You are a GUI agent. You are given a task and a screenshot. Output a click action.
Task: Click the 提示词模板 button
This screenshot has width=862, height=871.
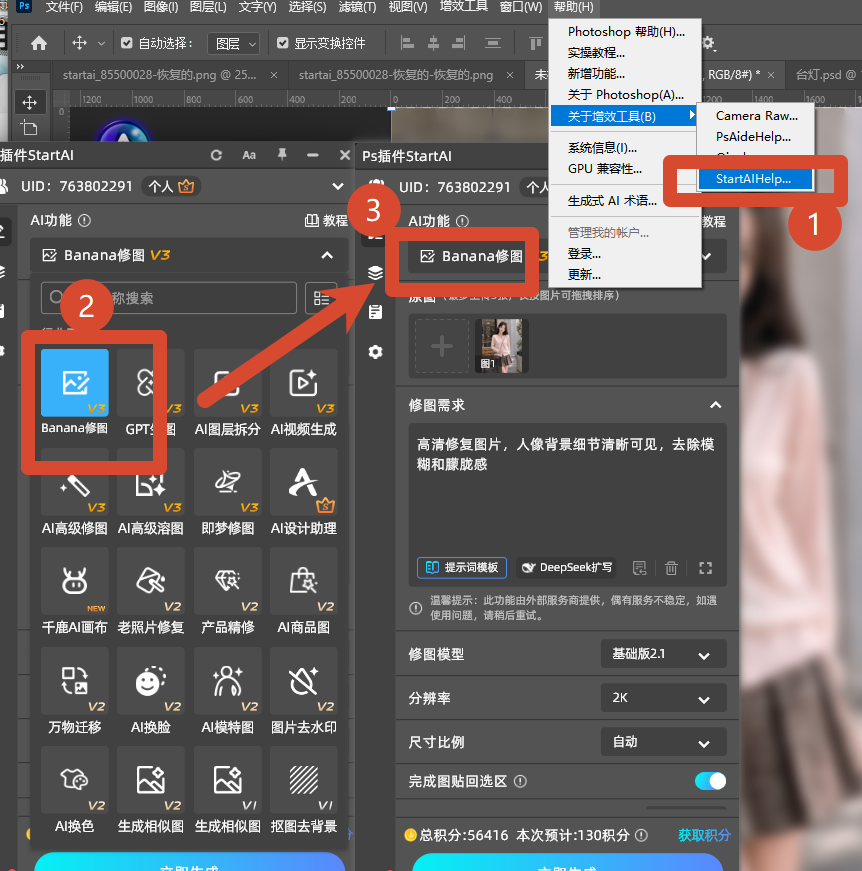[462, 568]
